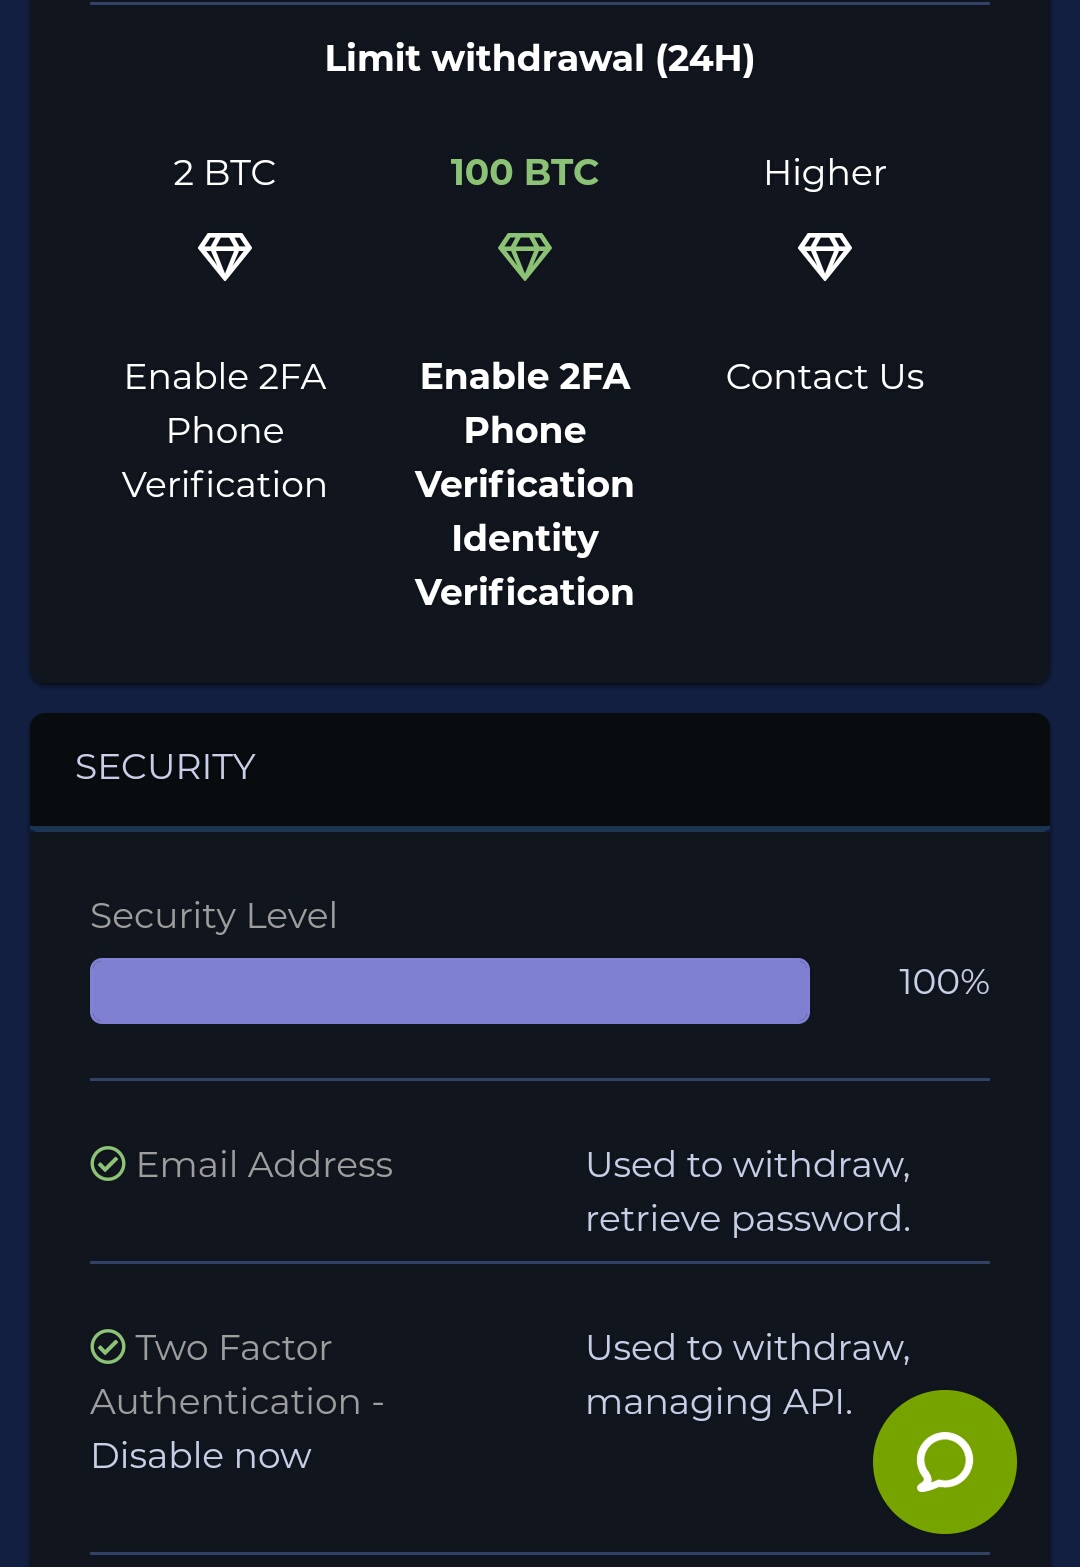Screen dimensions: 1080x1567
Task: Click the bold Identity Verification requirement text
Action: pos(525,565)
